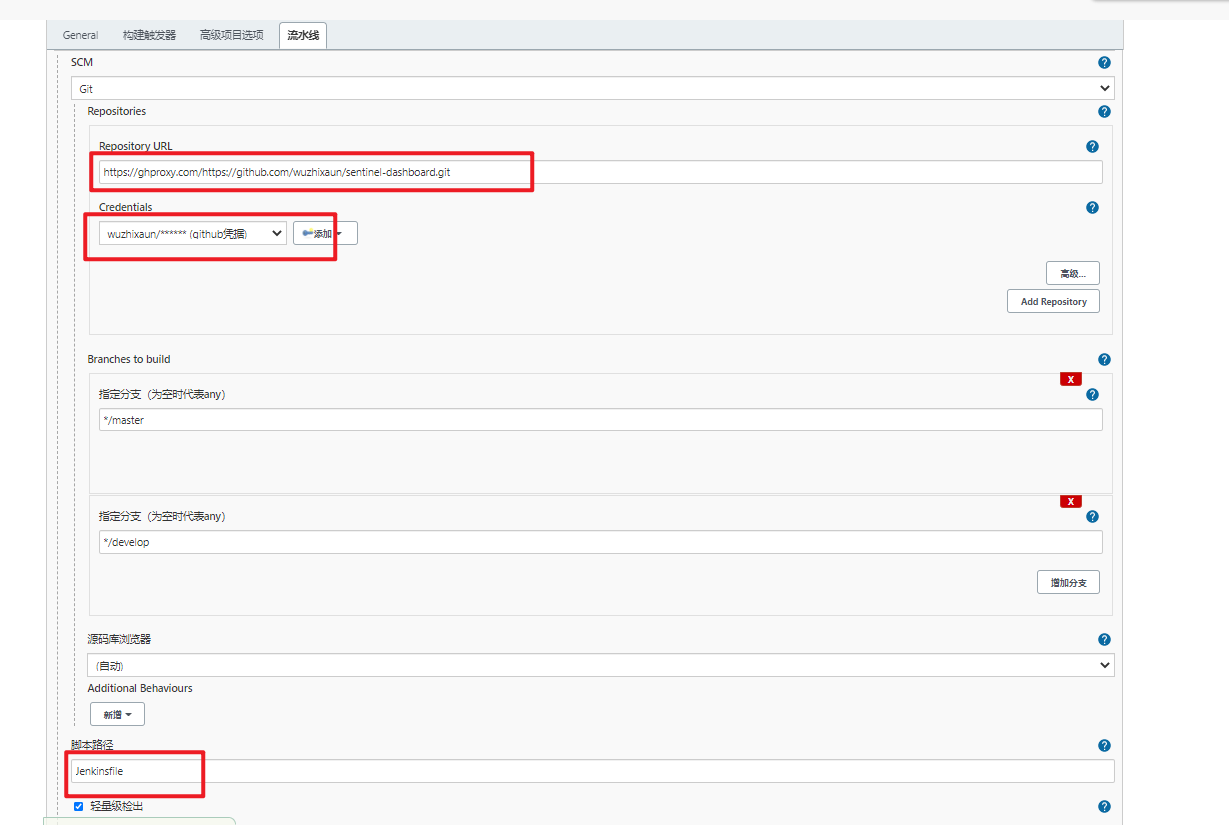Click the Branches to build help icon
Screen dimensions: 1229x825
point(1104,359)
